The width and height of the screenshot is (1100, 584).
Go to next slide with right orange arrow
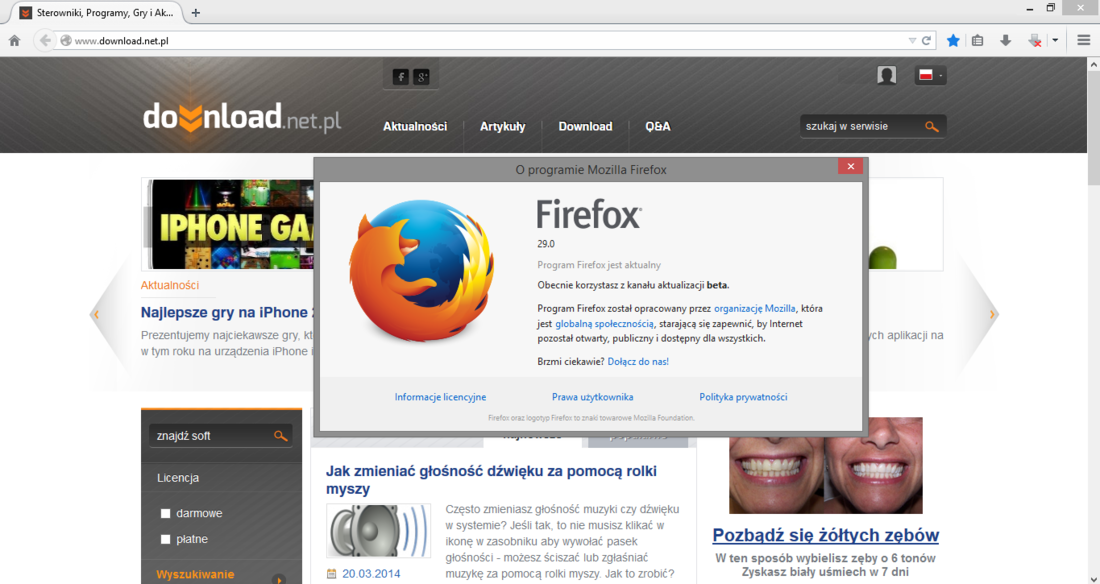pos(992,314)
